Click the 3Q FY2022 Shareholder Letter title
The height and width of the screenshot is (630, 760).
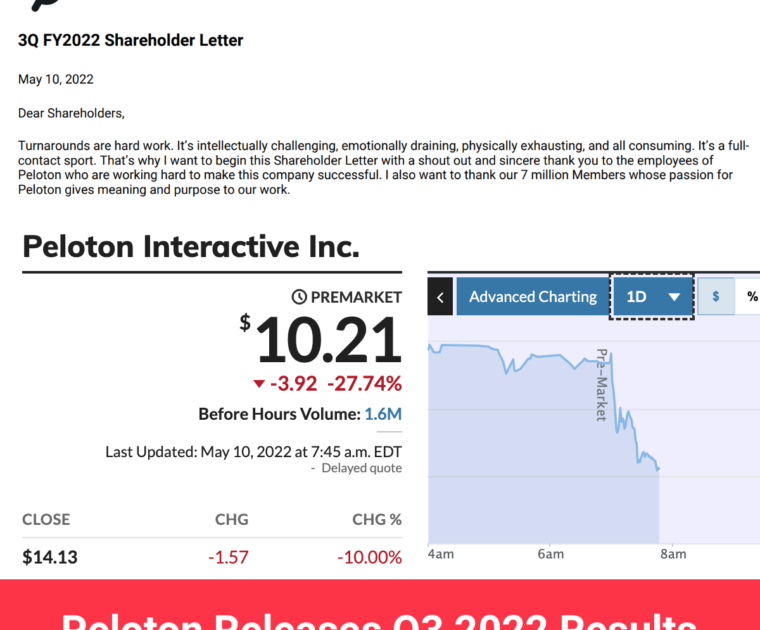(x=131, y=41)
